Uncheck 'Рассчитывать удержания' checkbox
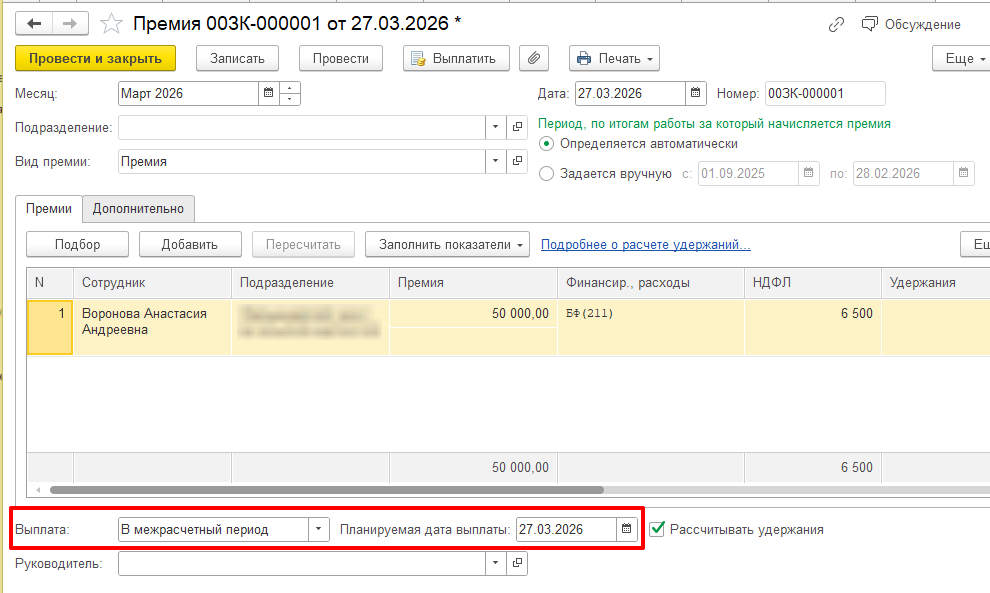The width and height of the screenshot is (990, 593). [657, 529]
